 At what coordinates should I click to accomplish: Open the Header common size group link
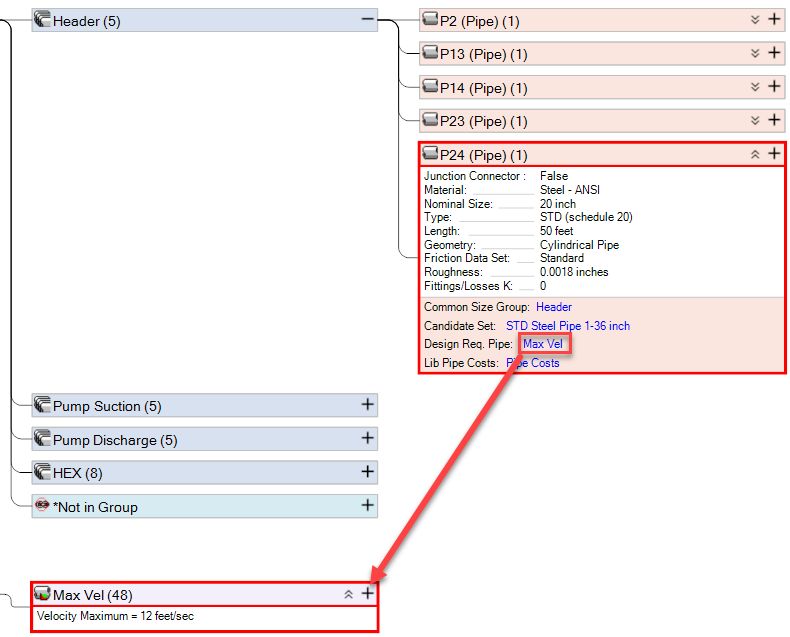(x=554, y=307)
